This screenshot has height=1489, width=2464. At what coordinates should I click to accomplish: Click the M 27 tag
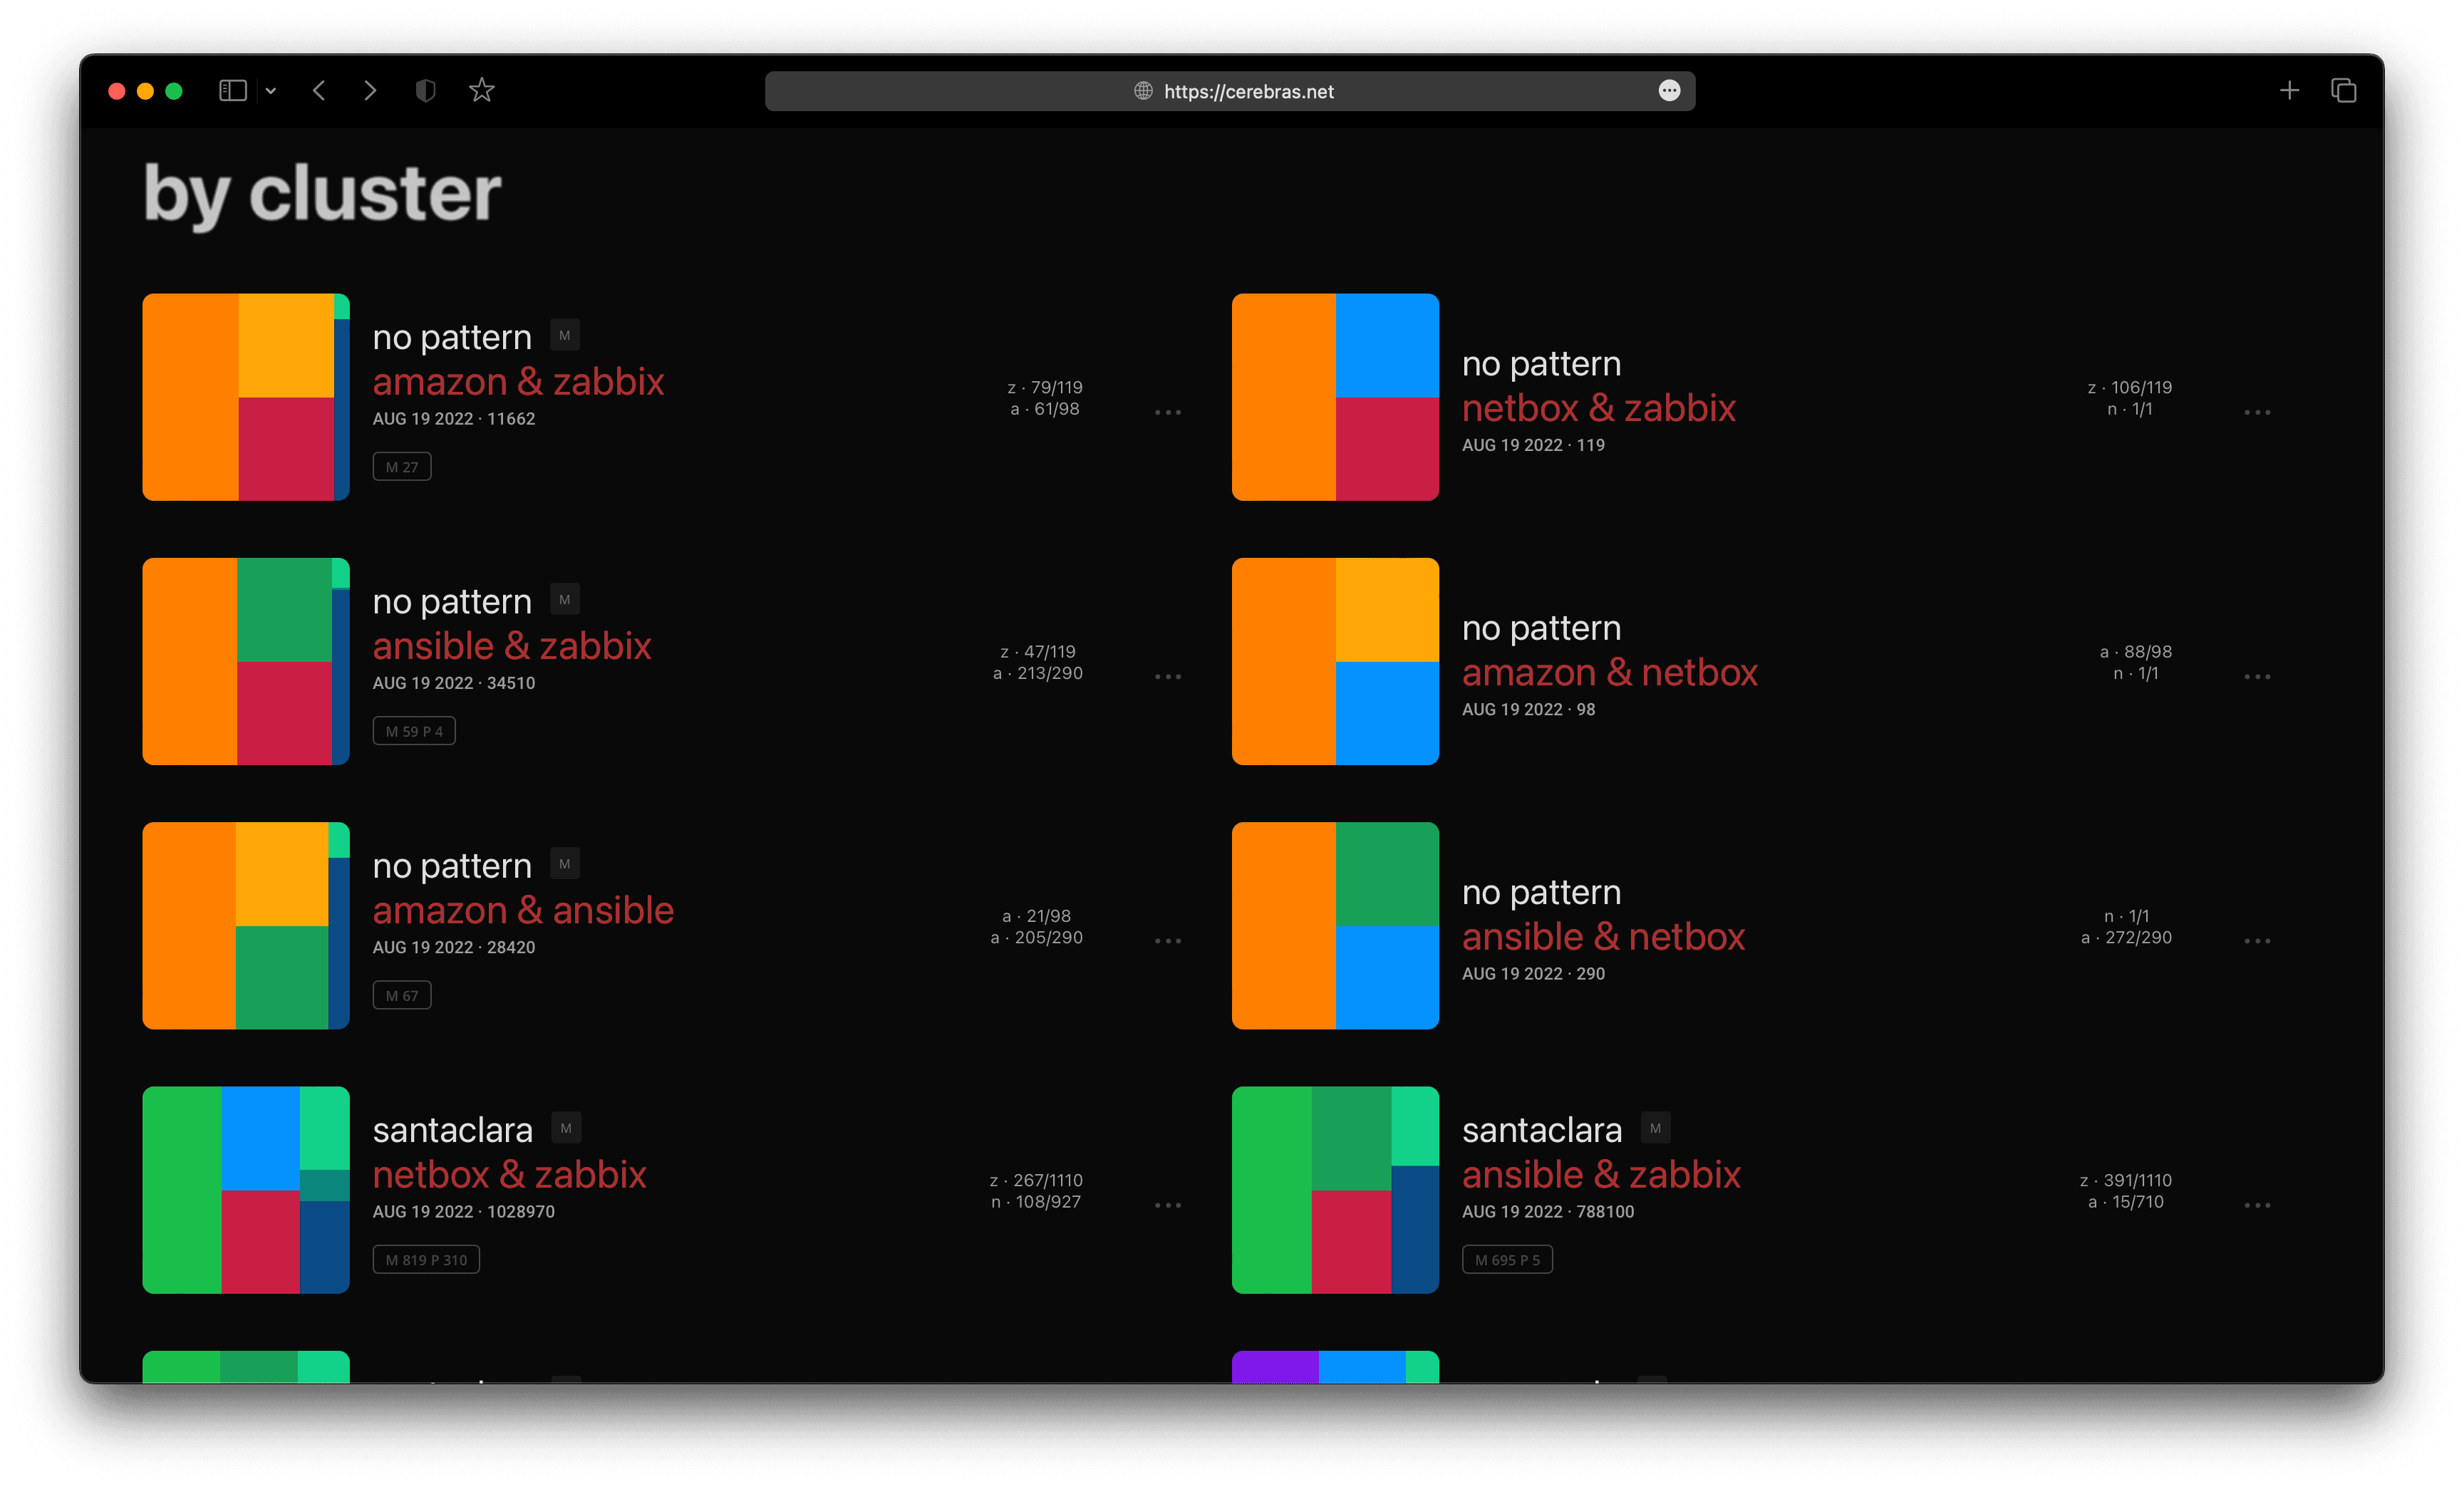point(402,467)
